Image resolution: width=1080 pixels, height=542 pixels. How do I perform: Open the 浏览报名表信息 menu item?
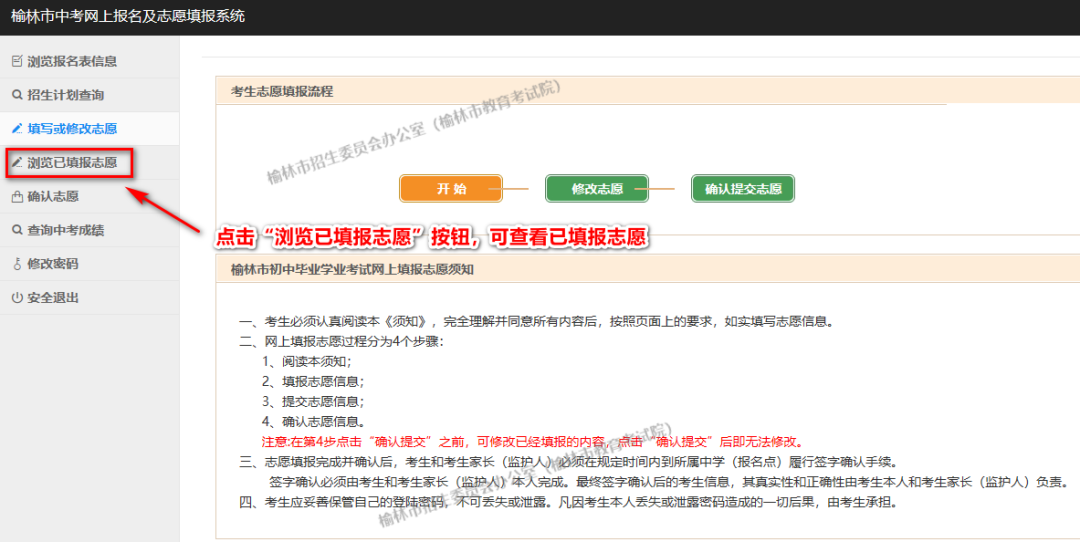pyautogui.click(x=72, y=61)
